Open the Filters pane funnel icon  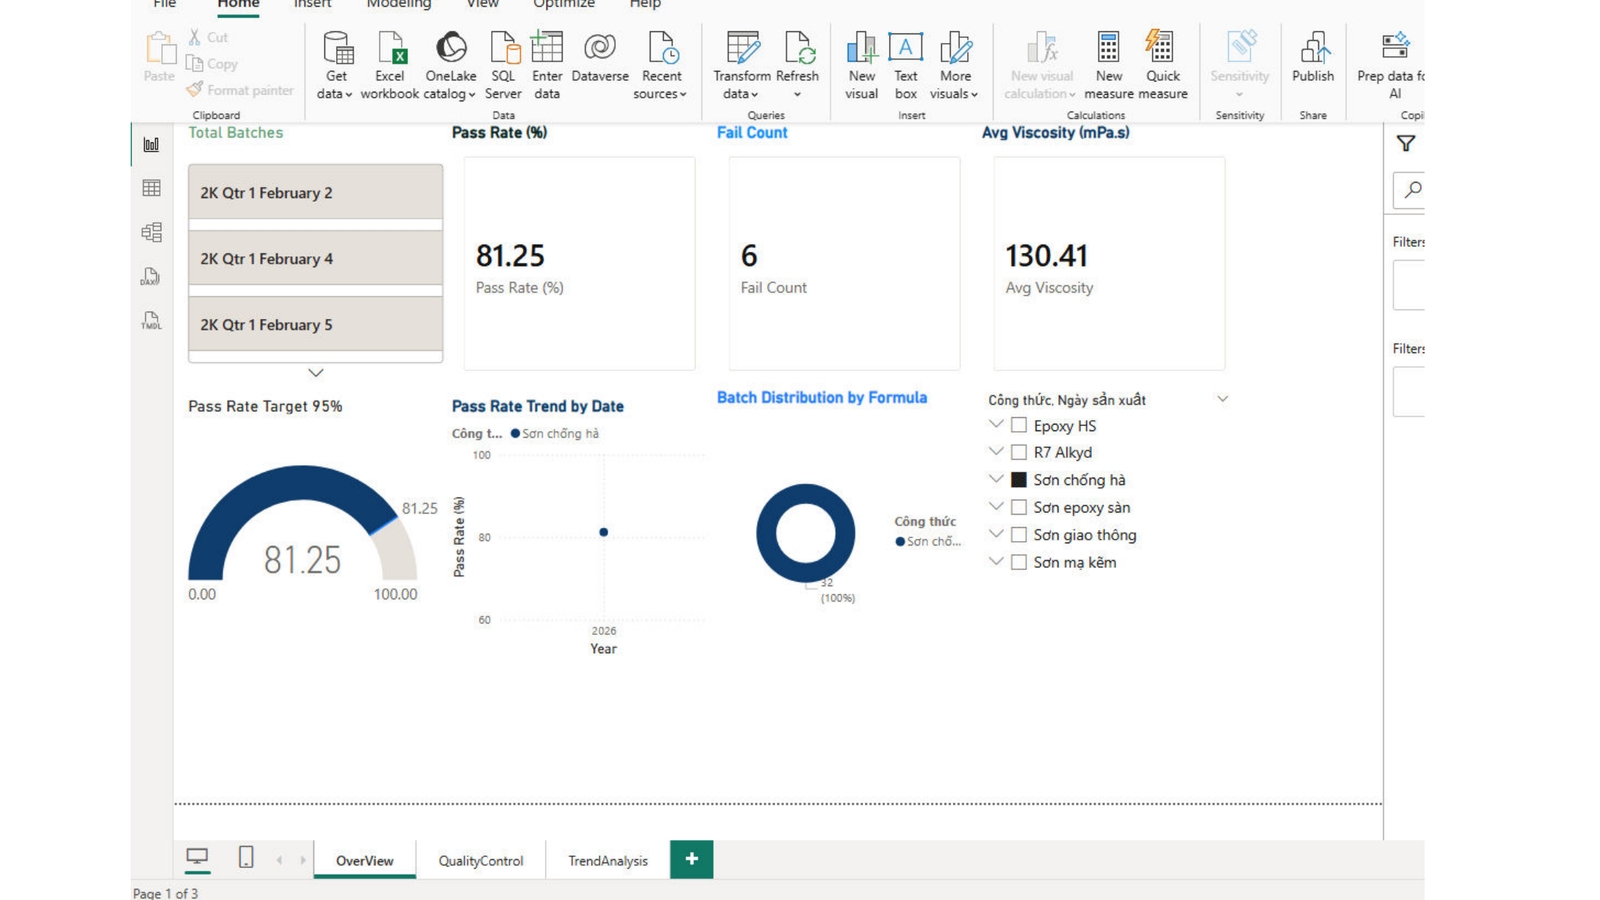click(x=1406, y=144)
